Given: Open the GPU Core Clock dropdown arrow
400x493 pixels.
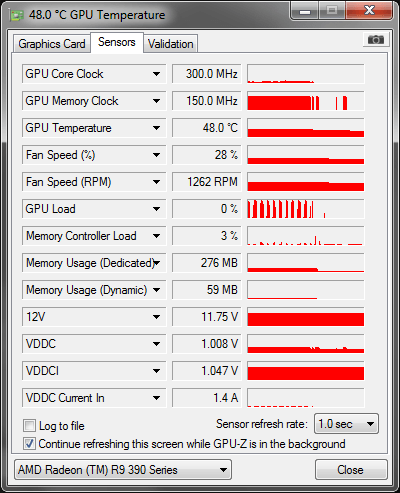Looking at the screenshot, I should pos(156,74).
